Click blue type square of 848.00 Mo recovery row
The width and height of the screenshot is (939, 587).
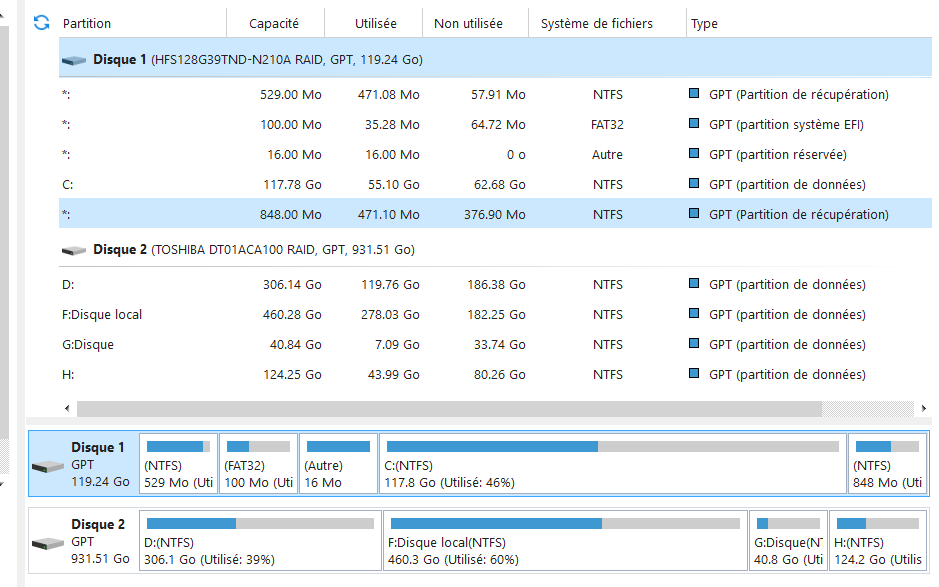pyautogui.click(x=694, y=213)
